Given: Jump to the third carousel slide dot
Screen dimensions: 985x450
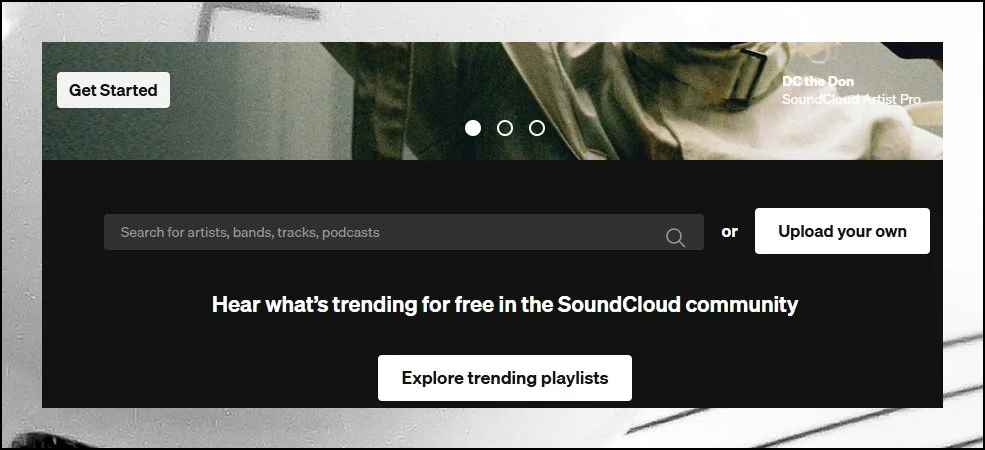Looking at the screenshot, I should pyautogui.click(x=536, y=128).
